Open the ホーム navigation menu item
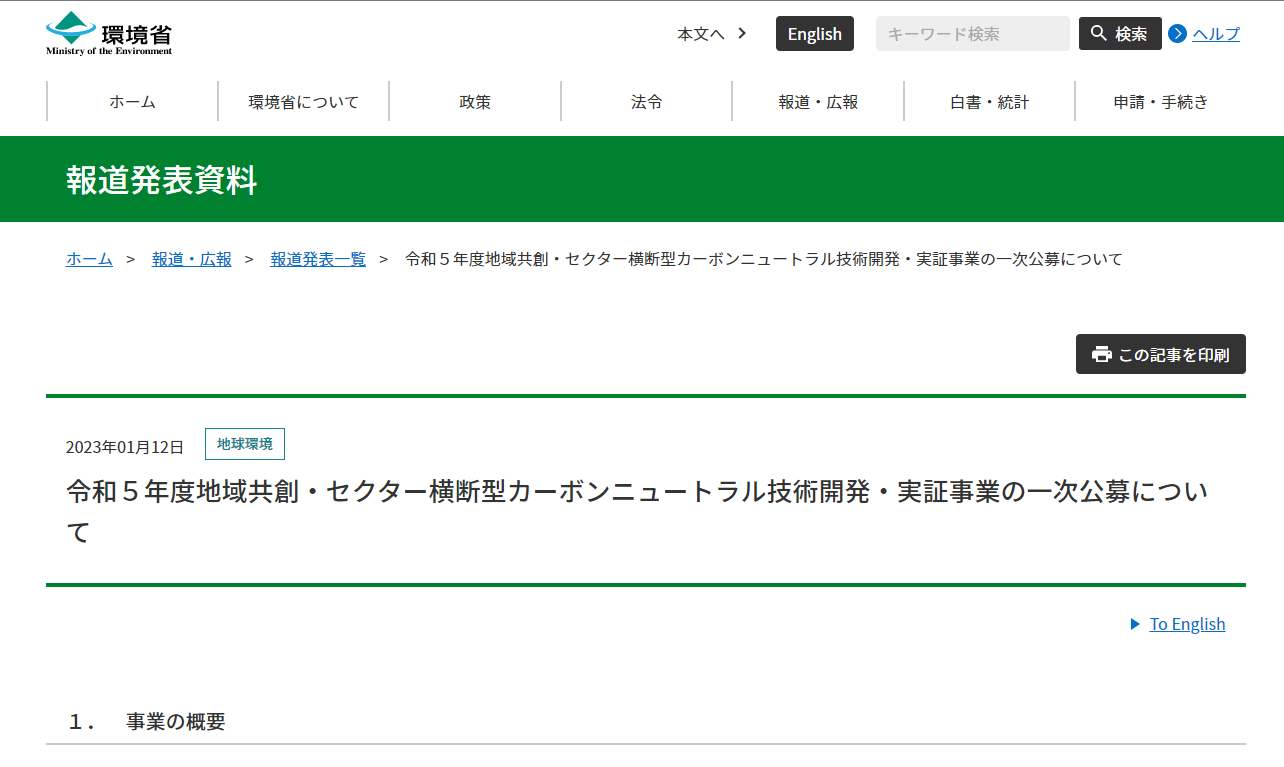This screenshot has width=1284, height=767. [132, 102]
